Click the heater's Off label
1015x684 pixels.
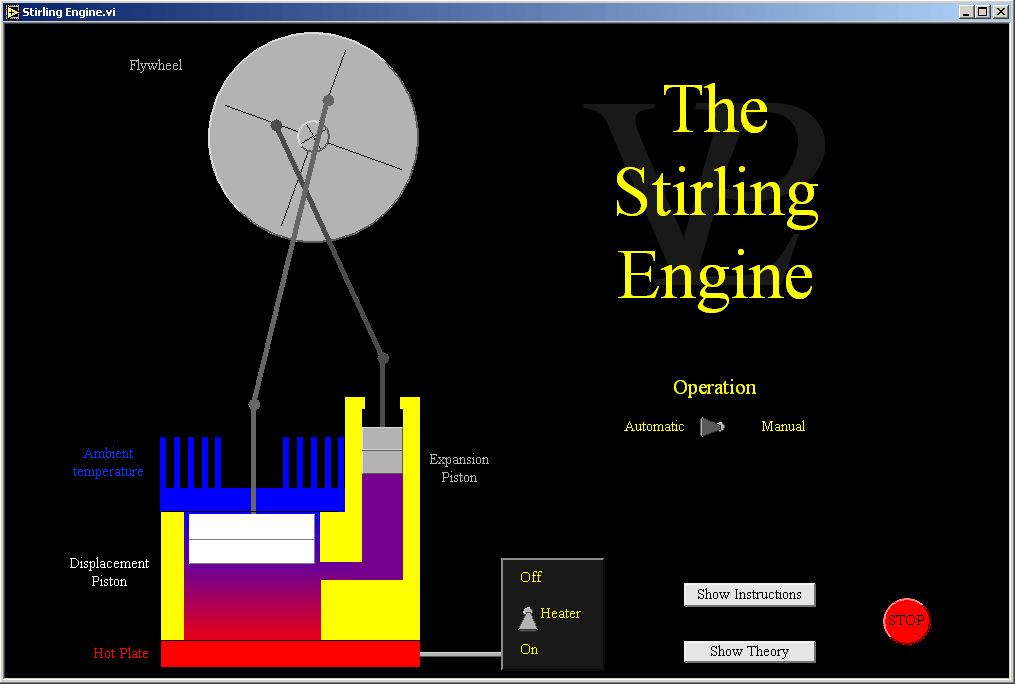pyautogui.click(x=531, y=577)
